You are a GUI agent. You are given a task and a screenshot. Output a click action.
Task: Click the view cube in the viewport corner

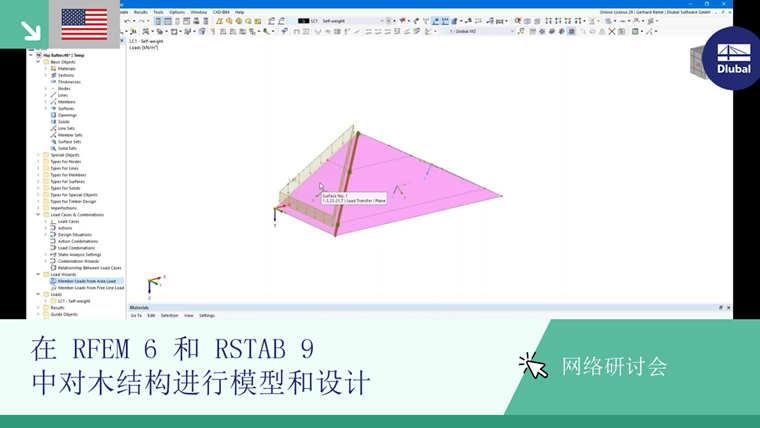point(697,62)
